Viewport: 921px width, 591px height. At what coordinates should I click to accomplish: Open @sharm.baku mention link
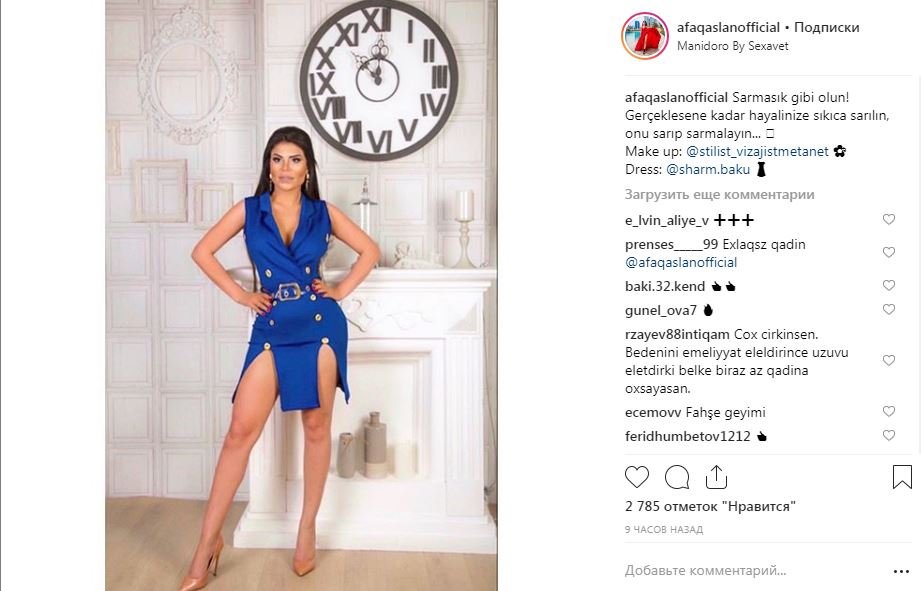708,170
